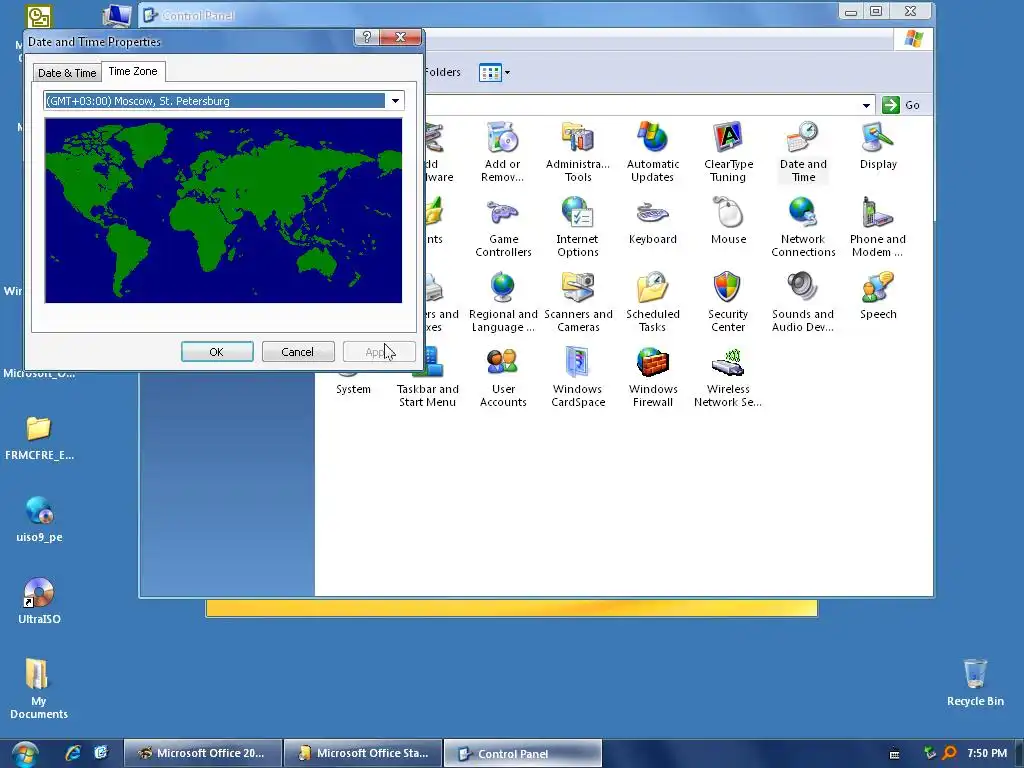Click the orange magnifier tray icon
Screen dimensions: 1024x768
(949, 753)
